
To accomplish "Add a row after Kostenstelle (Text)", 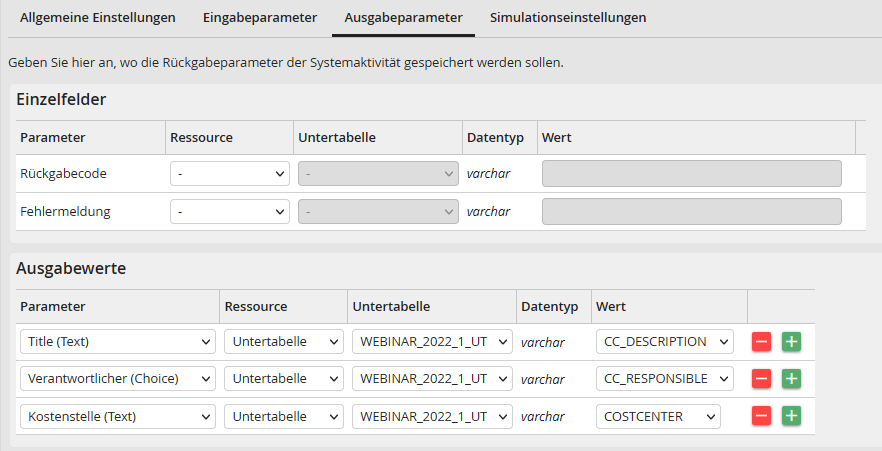I will pyautogui.click(x=791, y=416).
